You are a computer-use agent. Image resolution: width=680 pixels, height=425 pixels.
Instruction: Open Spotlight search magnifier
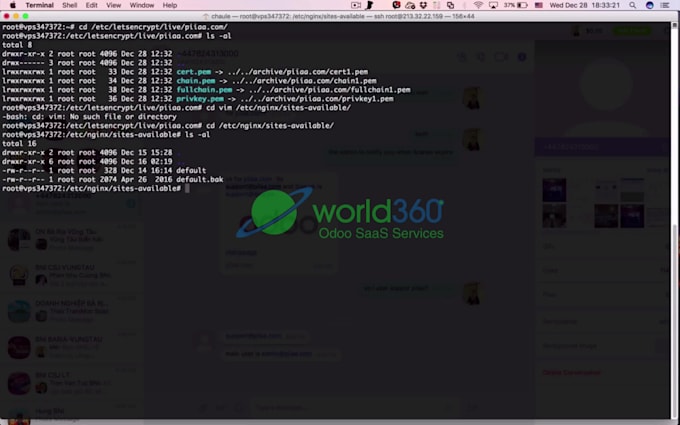(x=633, y=5)
